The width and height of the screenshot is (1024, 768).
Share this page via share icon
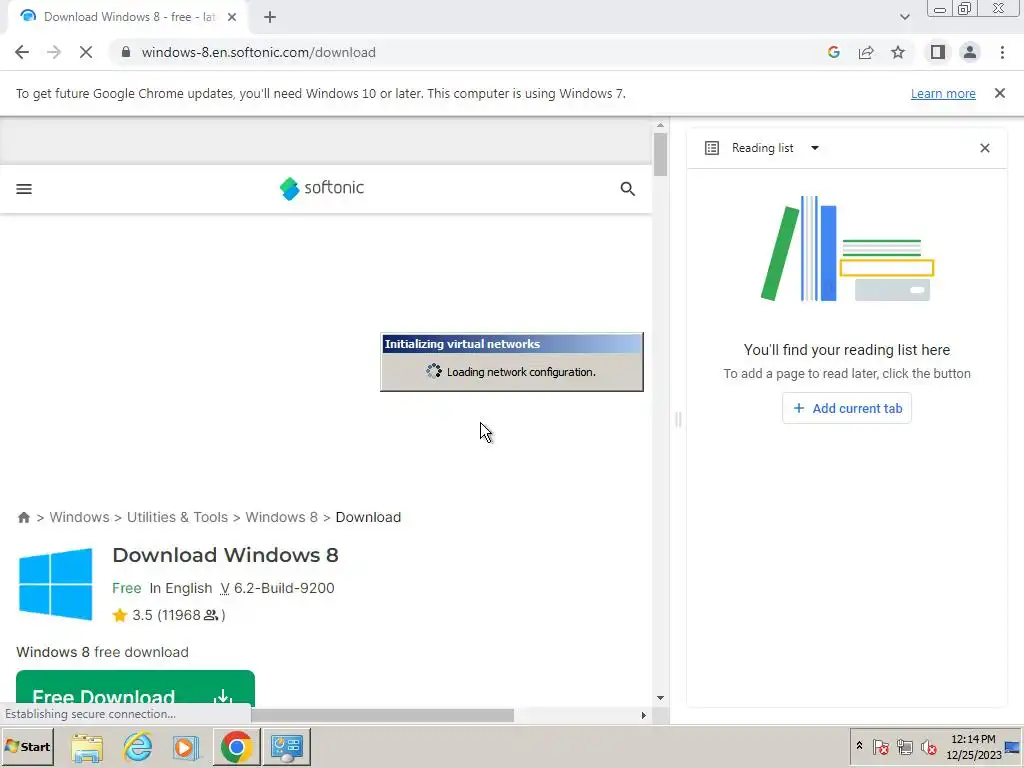point(866,52)
